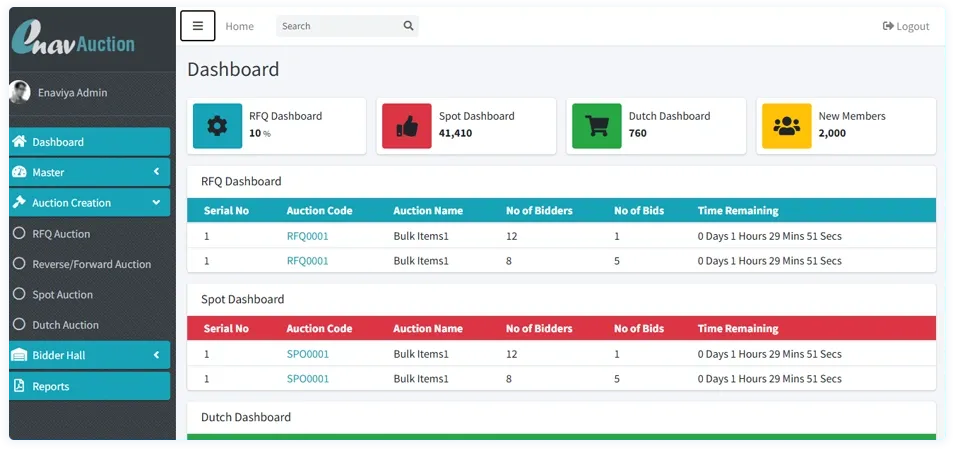The width and height of the screenshot is (953, 449).
Task: Click the Spot Dashboard 41,410 value
Action: 455,133
